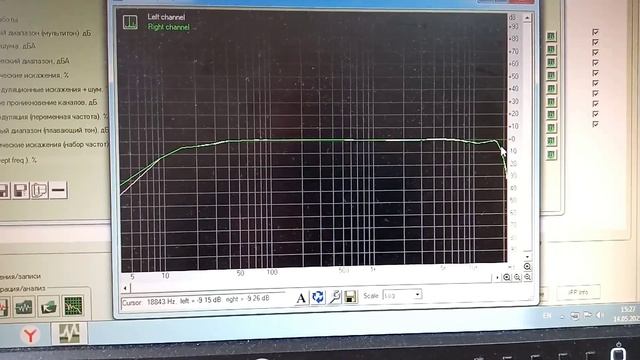Click the blue swap arrows icon in graph toolbar
Viewport: 640px width, 360px height.
click(x=318, y=297)
